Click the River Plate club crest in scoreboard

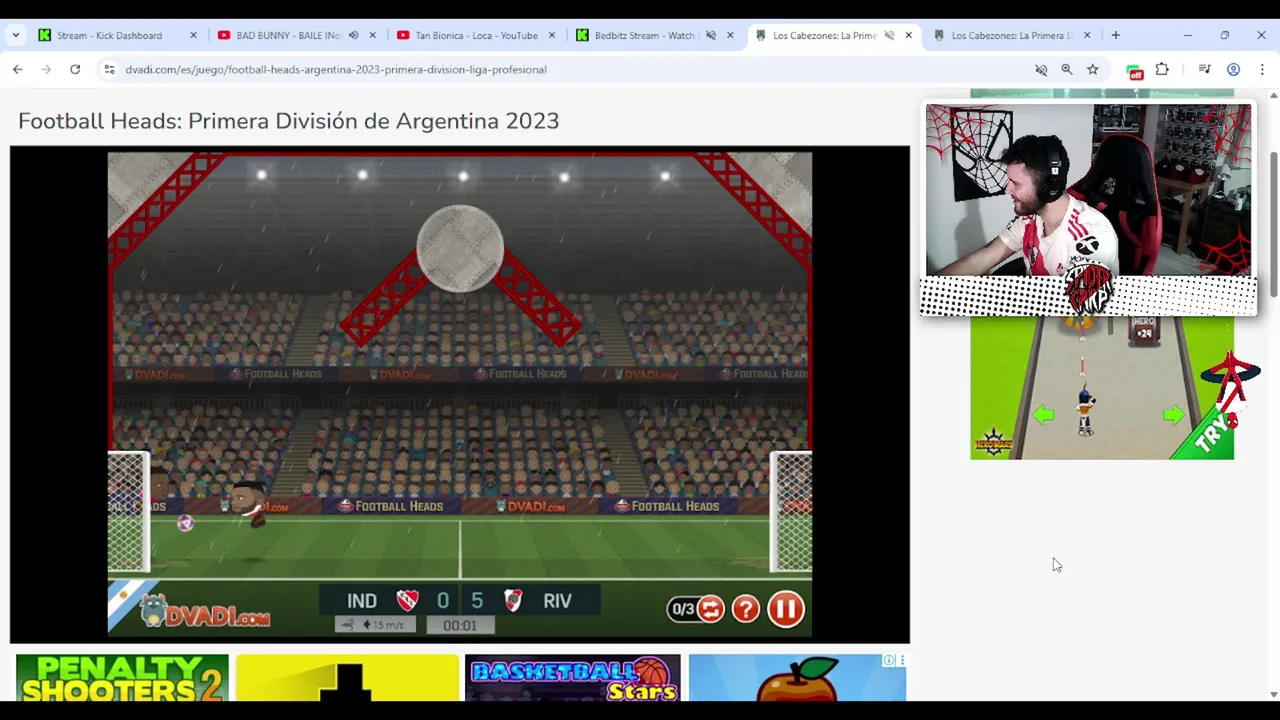[513, 600]
